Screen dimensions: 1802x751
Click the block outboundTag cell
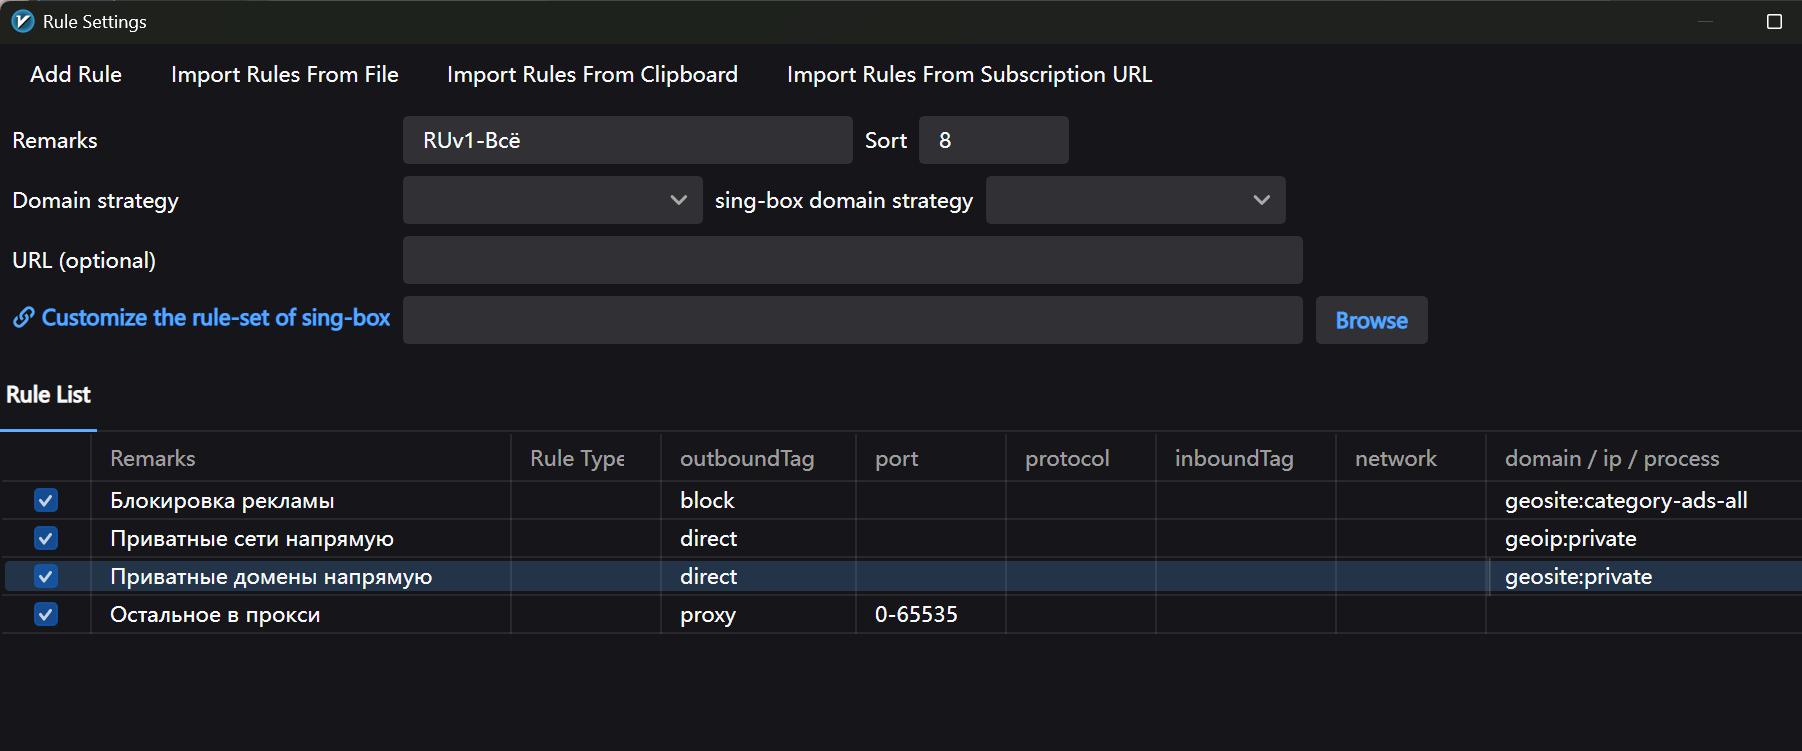707,500
